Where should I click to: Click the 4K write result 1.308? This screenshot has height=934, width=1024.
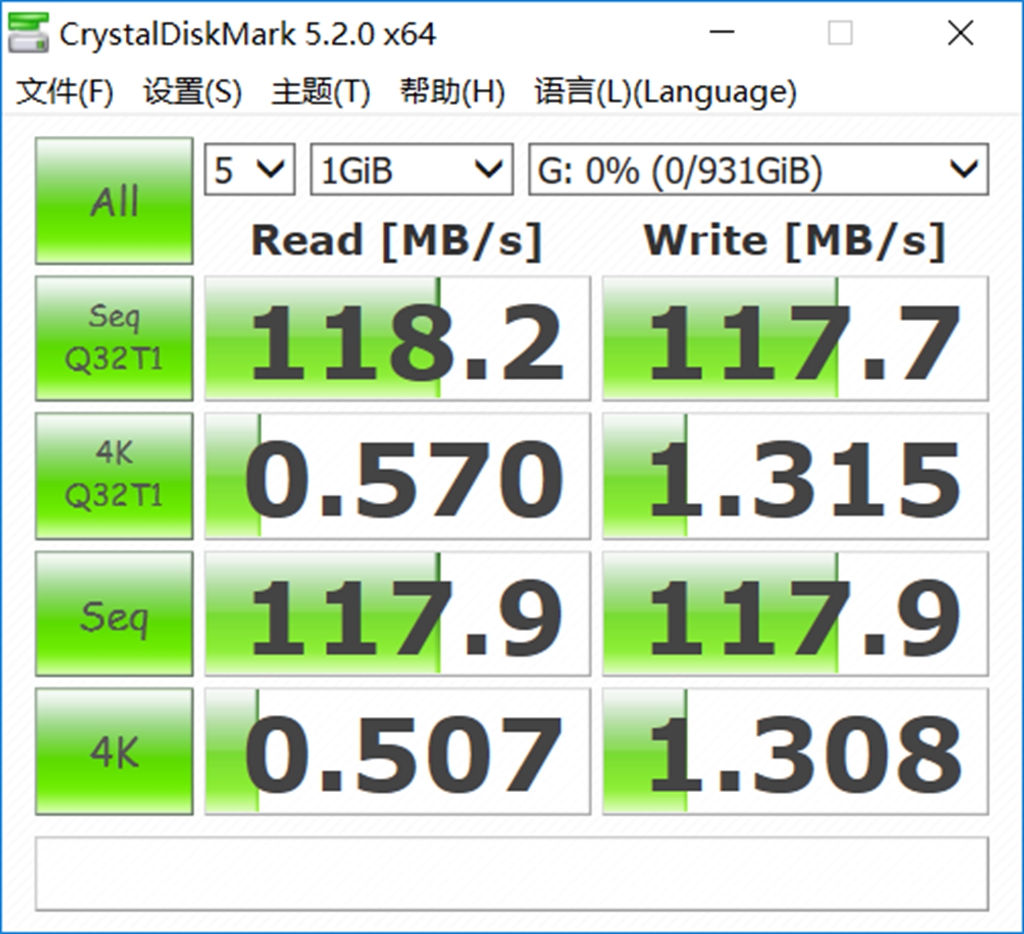795,751
